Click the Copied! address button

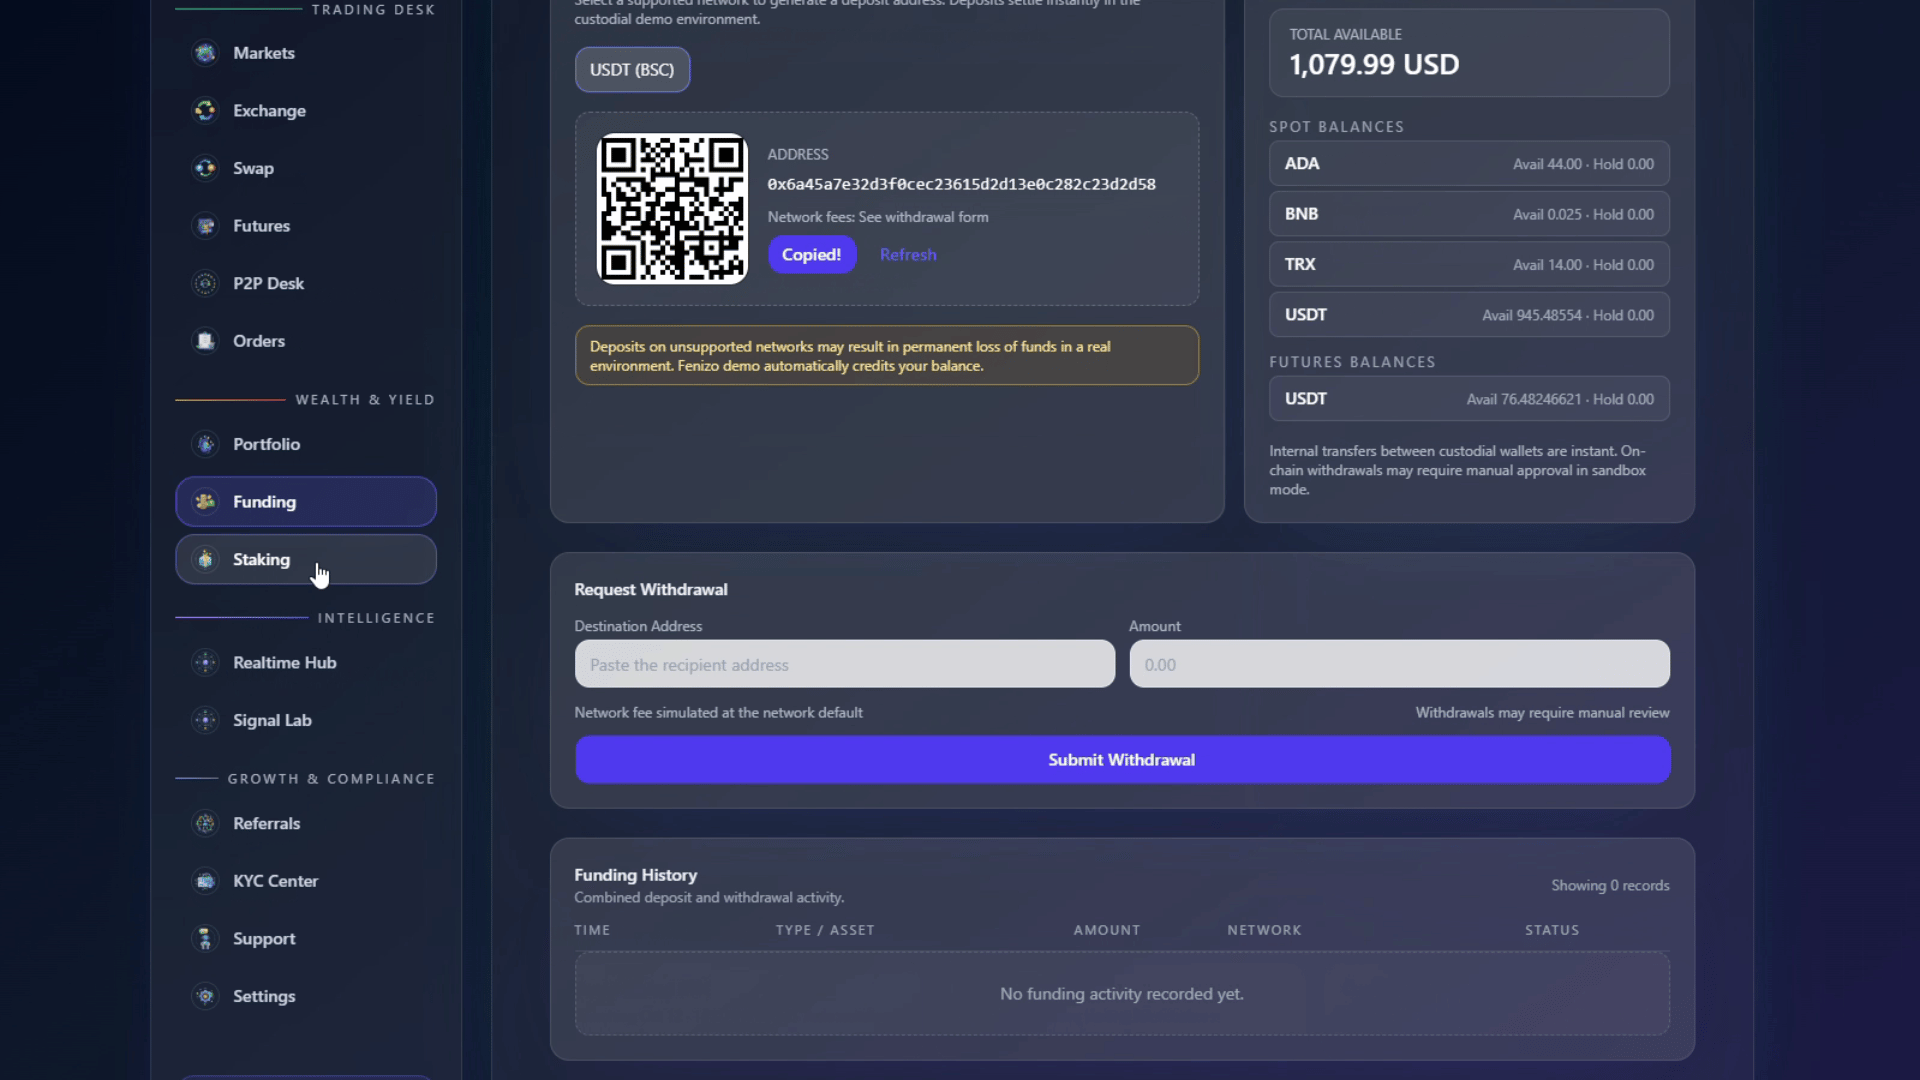811,254
